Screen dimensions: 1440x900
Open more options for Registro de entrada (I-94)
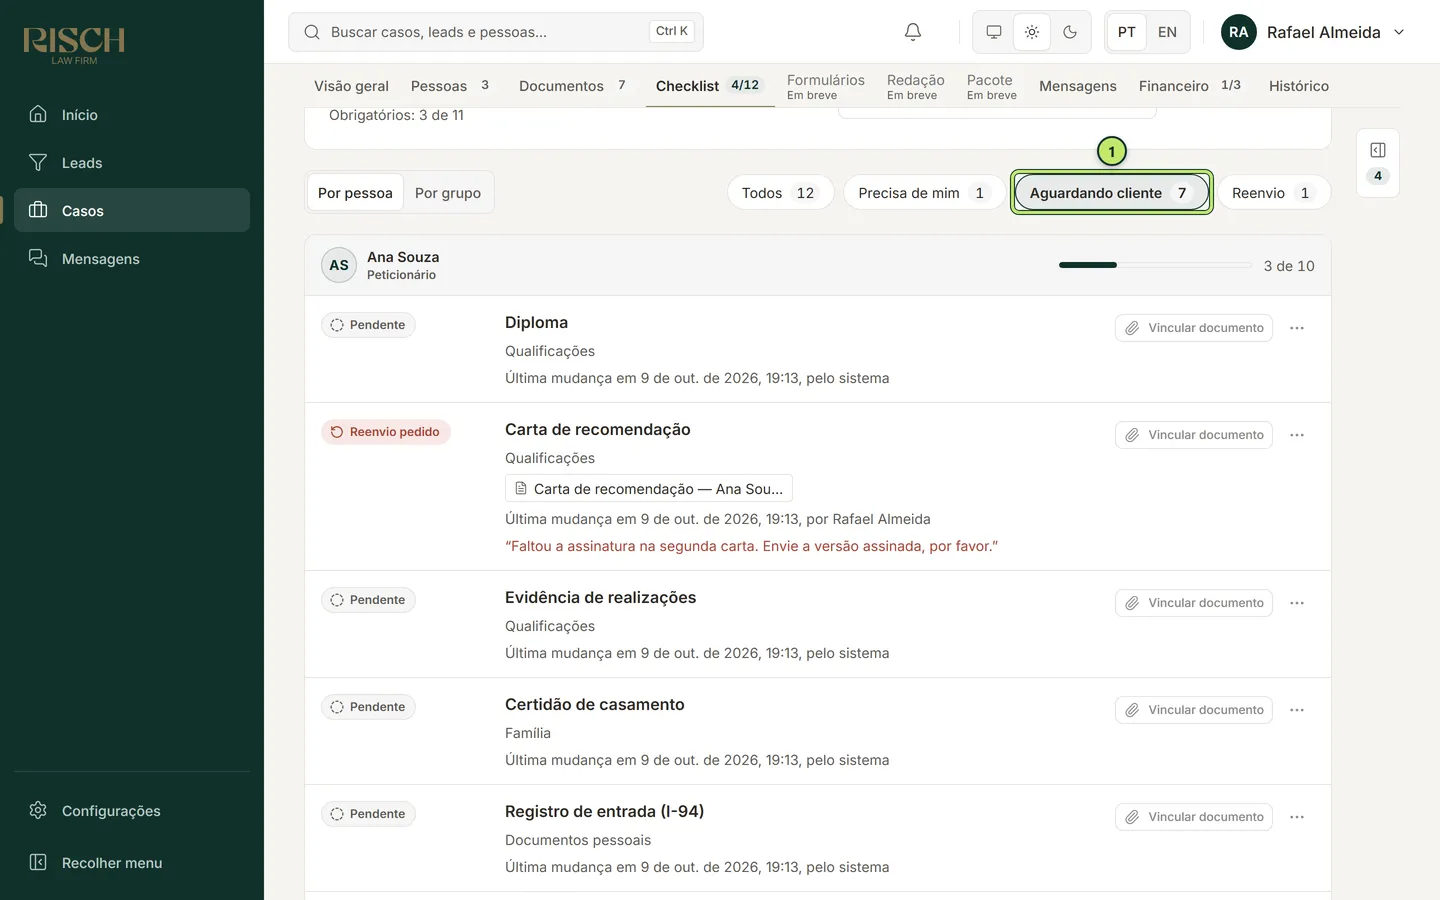tap(1297, 817)
